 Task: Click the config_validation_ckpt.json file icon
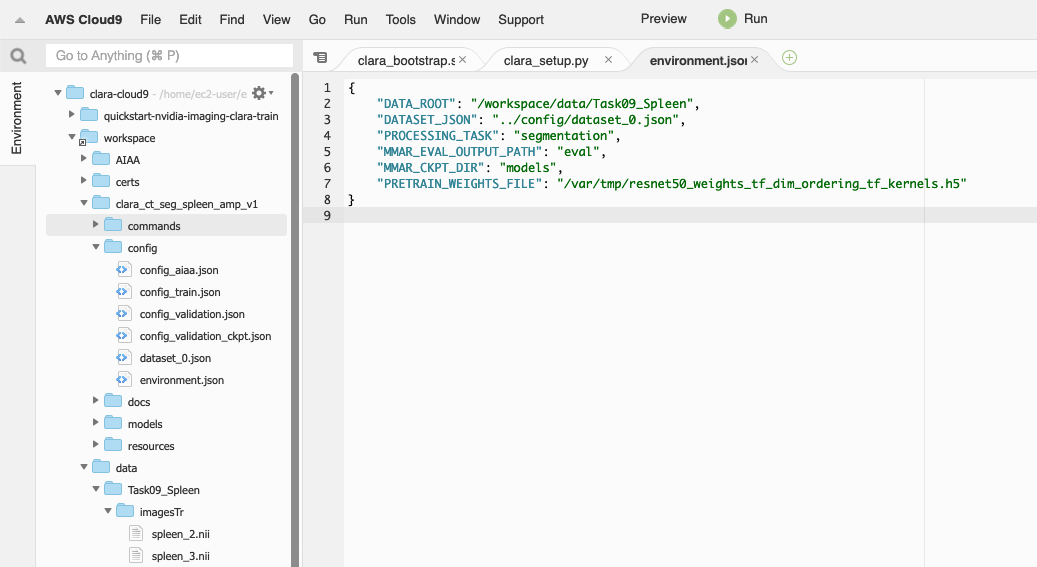tap(123, 335)
